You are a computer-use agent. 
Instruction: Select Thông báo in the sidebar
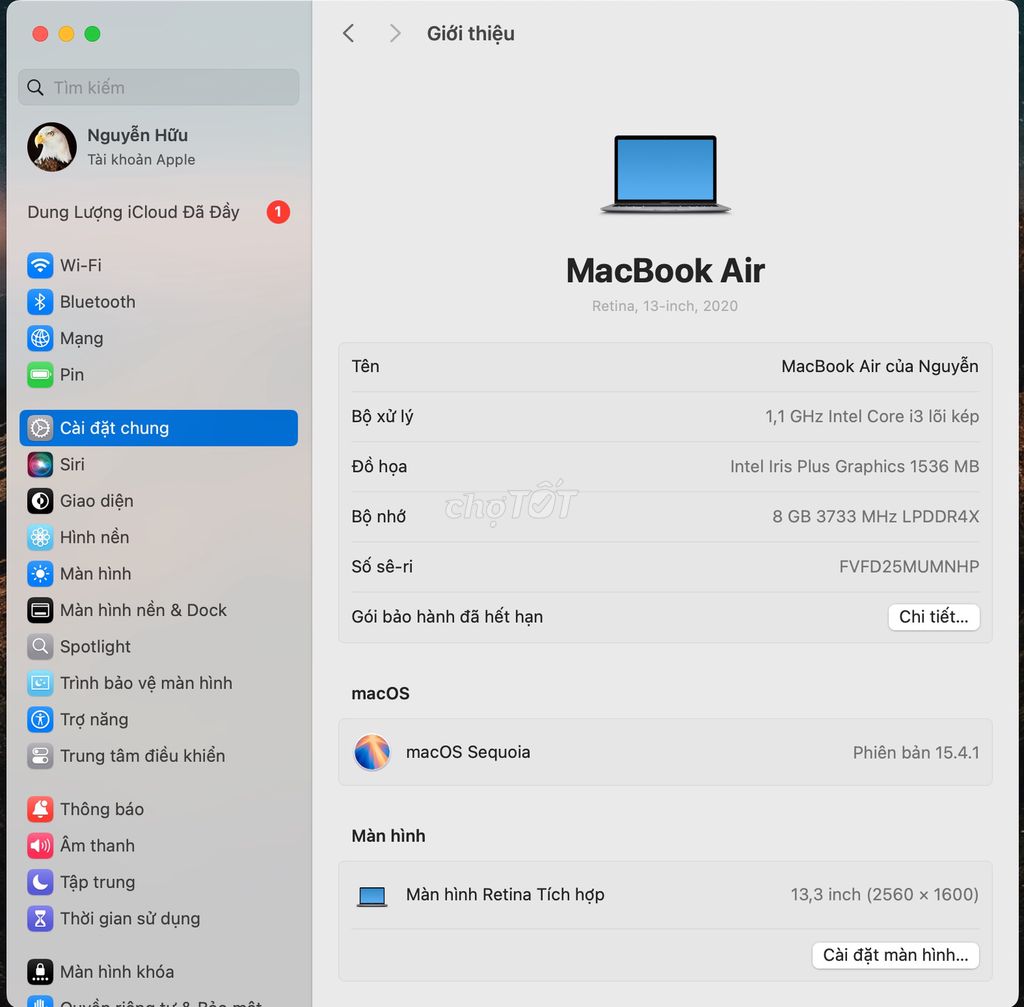point(159,809)
